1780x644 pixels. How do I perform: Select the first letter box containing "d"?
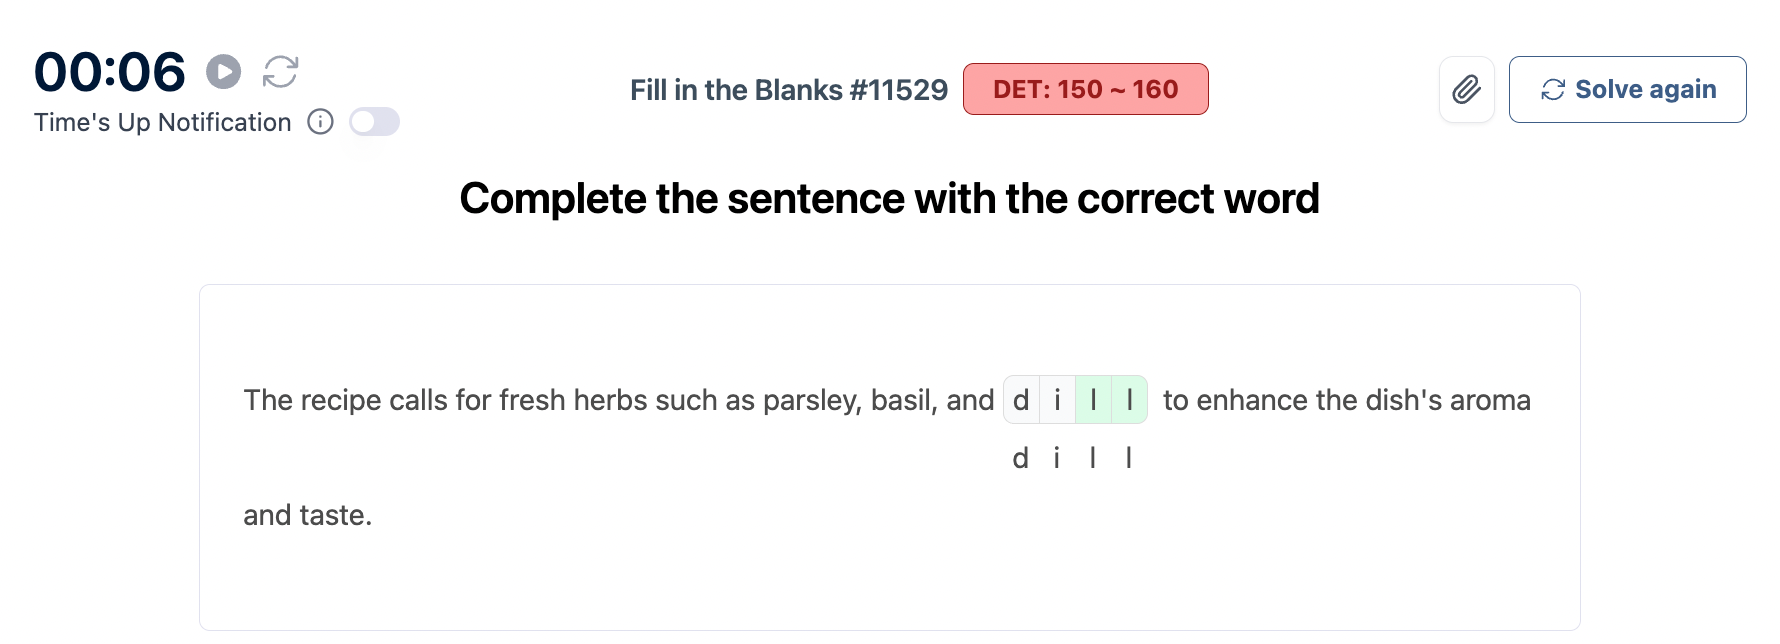point(1021,400)
